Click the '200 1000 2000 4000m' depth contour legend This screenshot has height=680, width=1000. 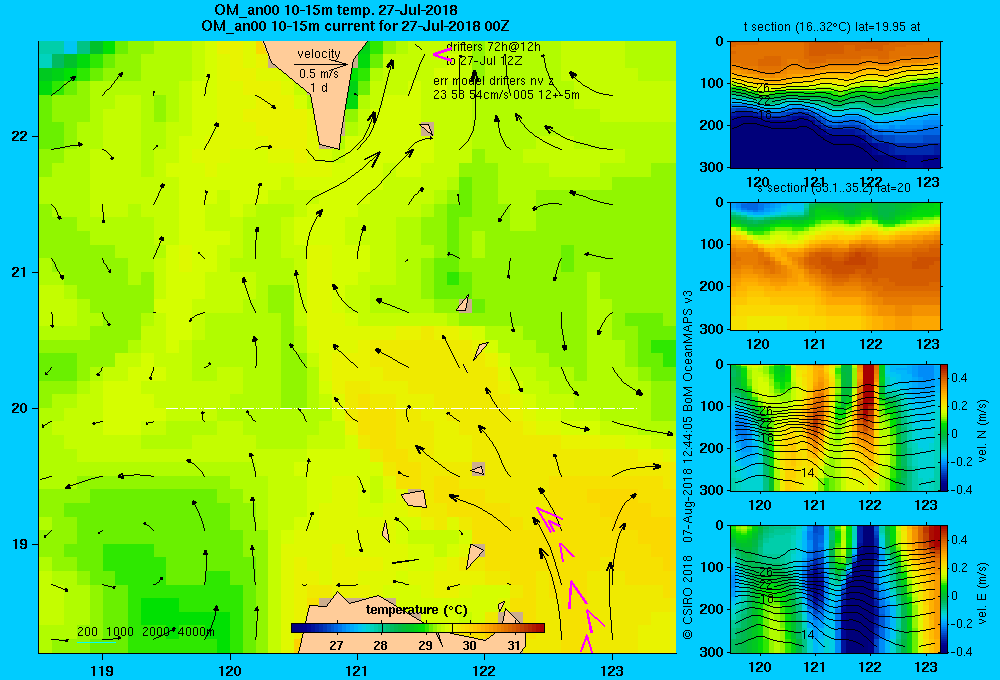[x=146, y=632]
